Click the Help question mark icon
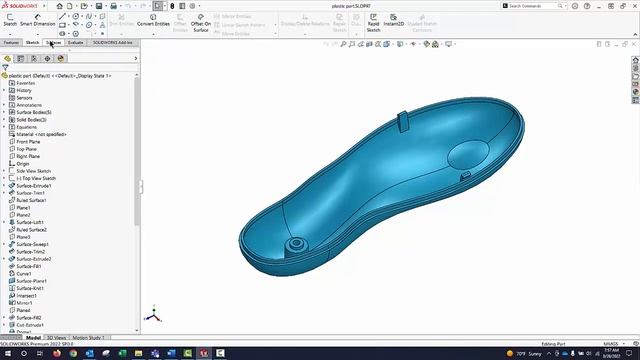Screen dimensions: 640x360 [x=587, y=6]
